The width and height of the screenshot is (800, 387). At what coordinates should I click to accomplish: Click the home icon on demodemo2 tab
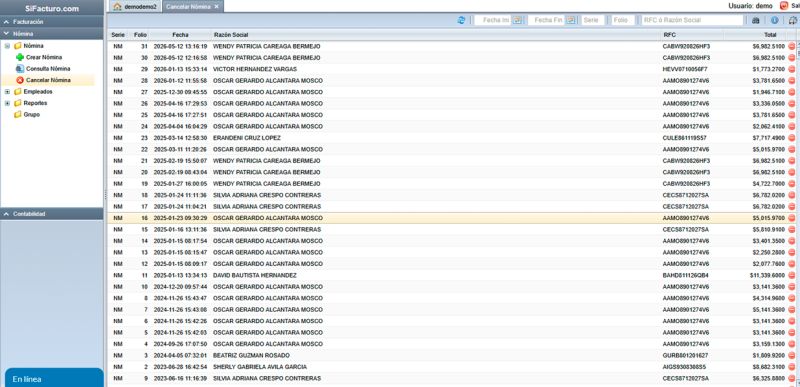pos(117,7)
